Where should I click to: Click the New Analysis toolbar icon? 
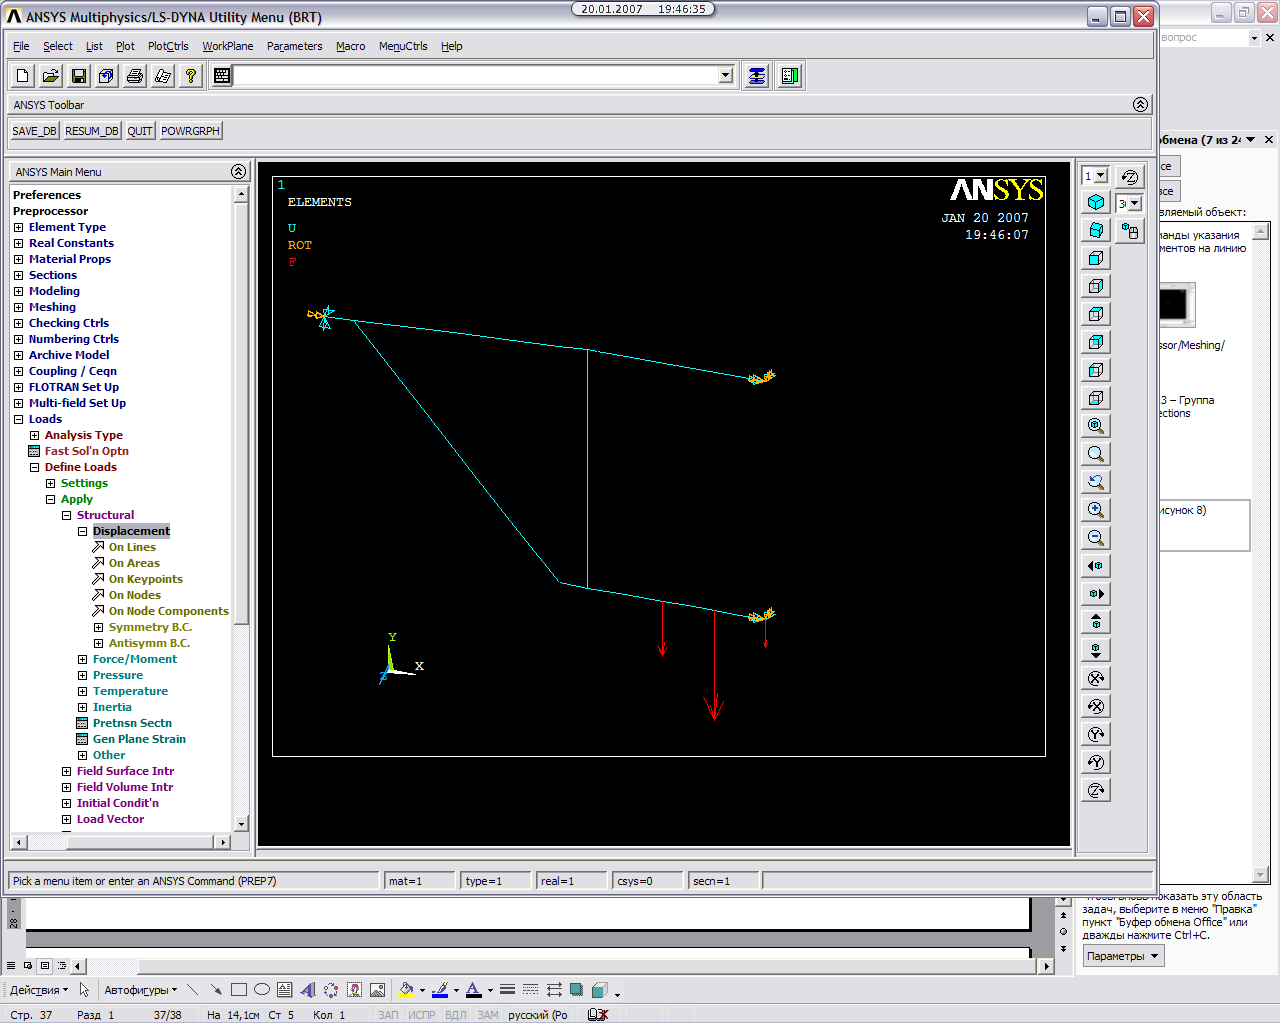(x=23, y=76)
